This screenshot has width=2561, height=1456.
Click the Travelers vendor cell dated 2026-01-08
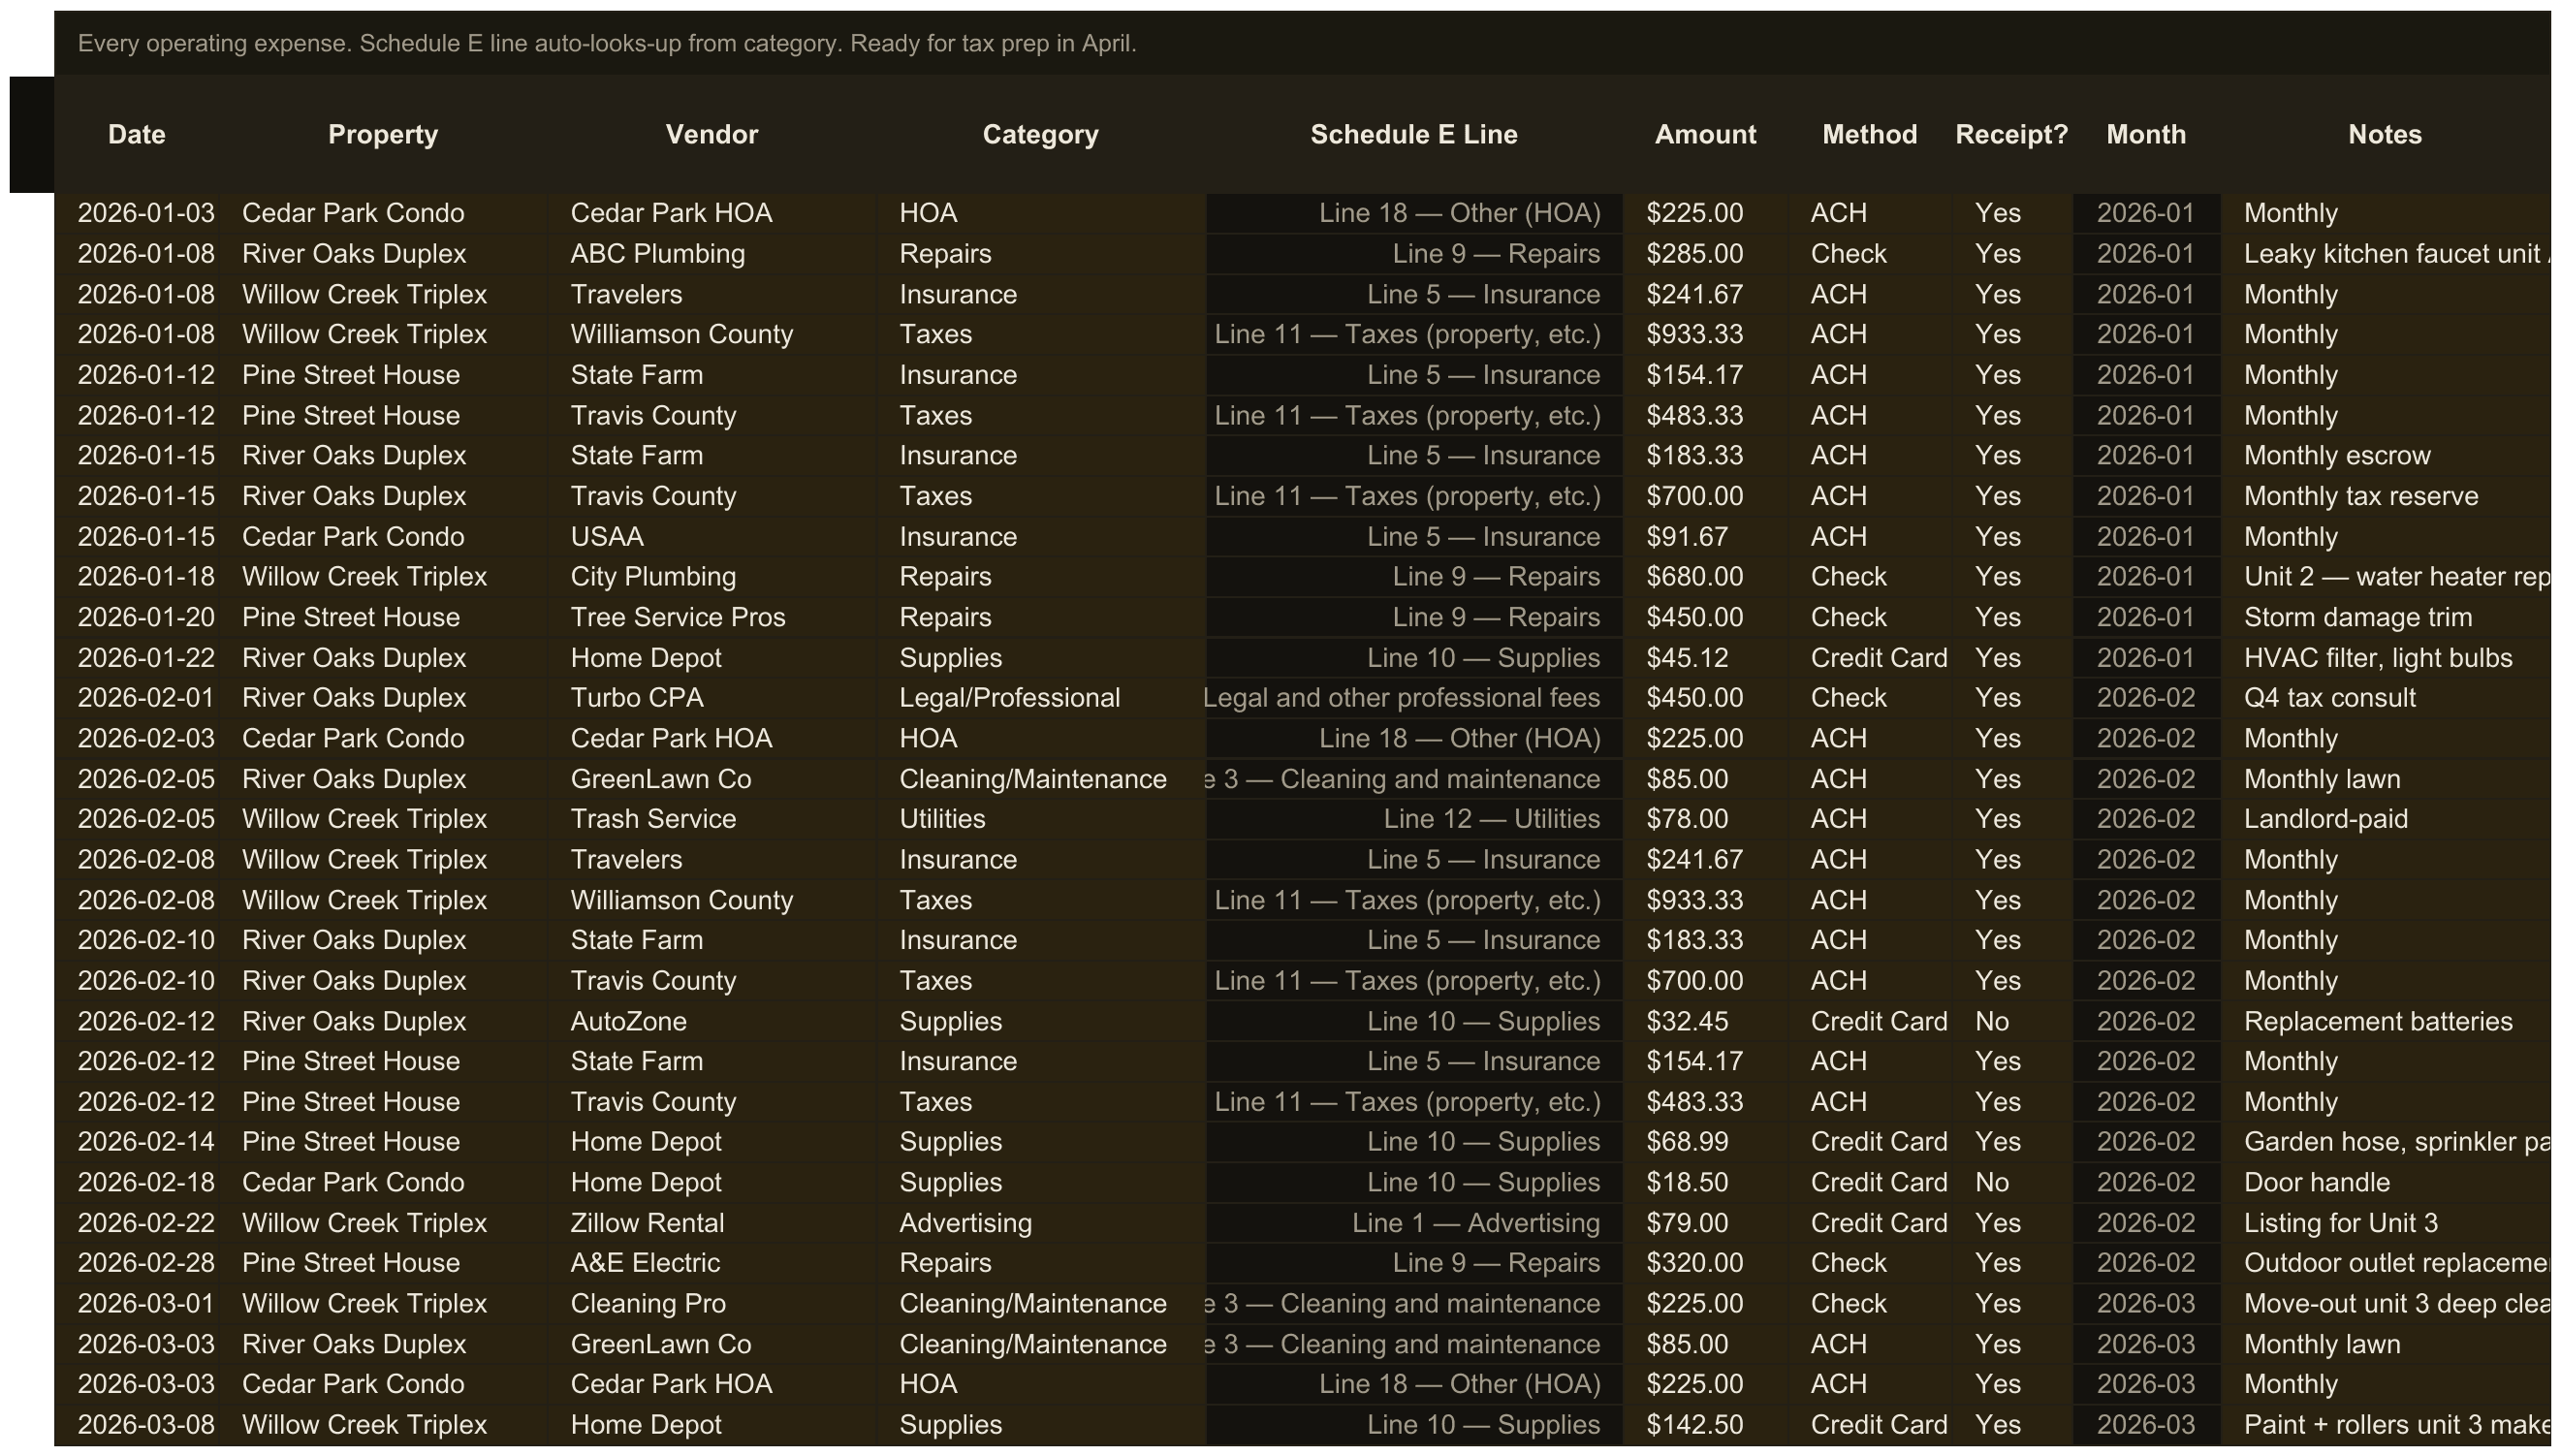(x=712, y=294)
